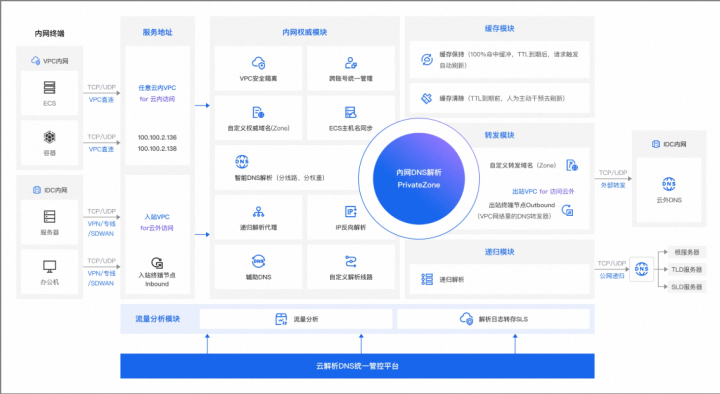
Task: Select the IP address 100.100.2.138
Action: point(157,148)
